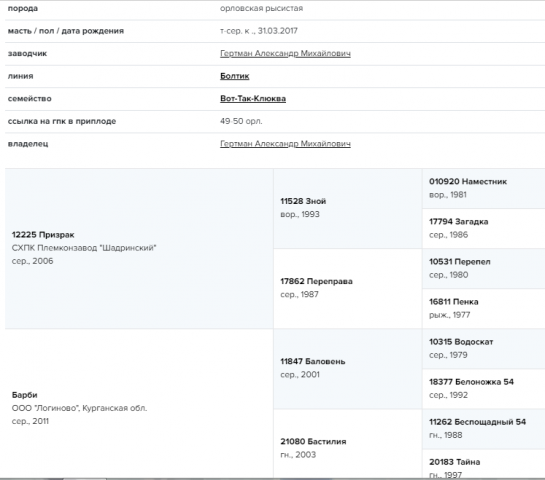Screen dimensions: 545x480
Task: Click ancestor 11847 Баловень
Action: coord(313,361)
